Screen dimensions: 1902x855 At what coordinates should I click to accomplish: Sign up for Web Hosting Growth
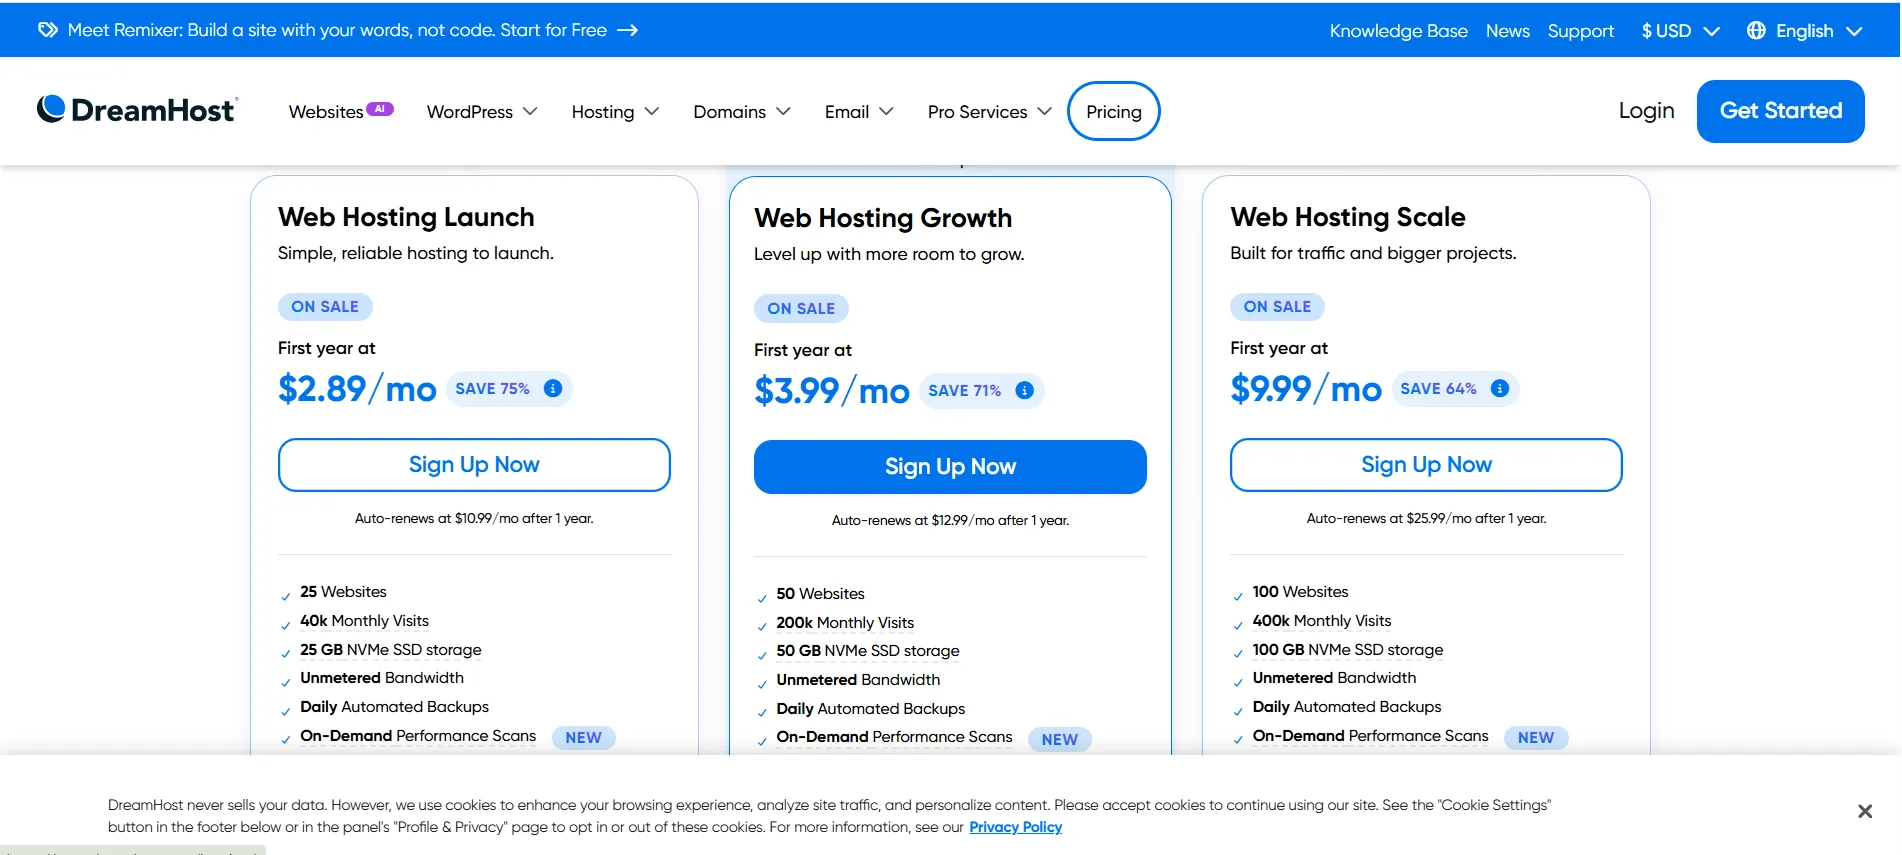(950, 467)
